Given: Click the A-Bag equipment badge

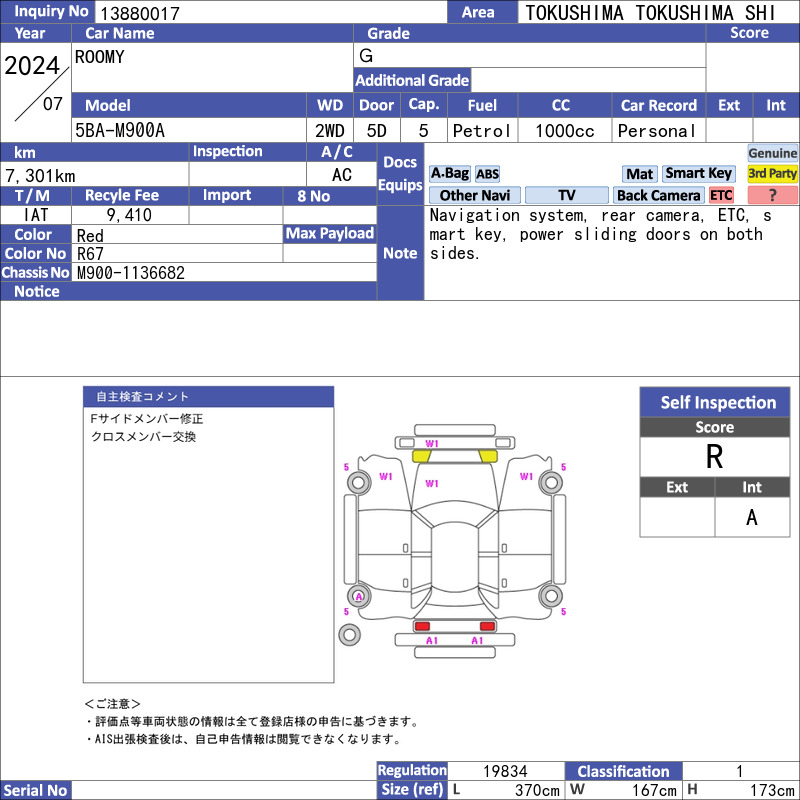Looking at the screenshot, I should [449, 173].
